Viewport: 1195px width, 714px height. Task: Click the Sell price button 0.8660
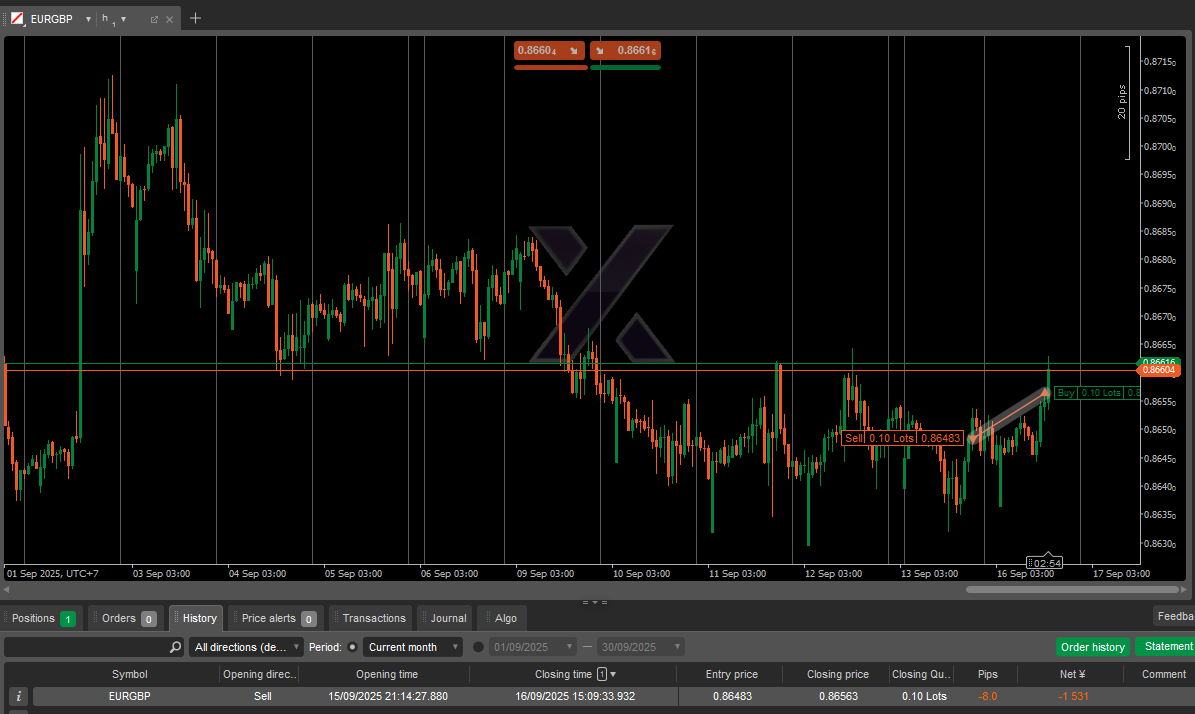coord(549,50)
